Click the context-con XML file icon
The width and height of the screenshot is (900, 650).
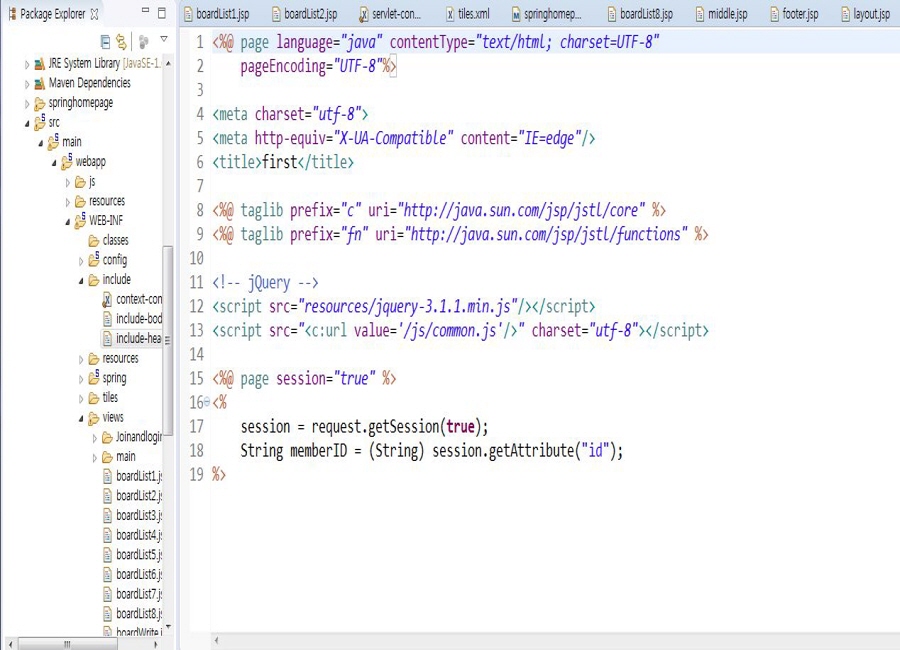[x=107, y=299]
